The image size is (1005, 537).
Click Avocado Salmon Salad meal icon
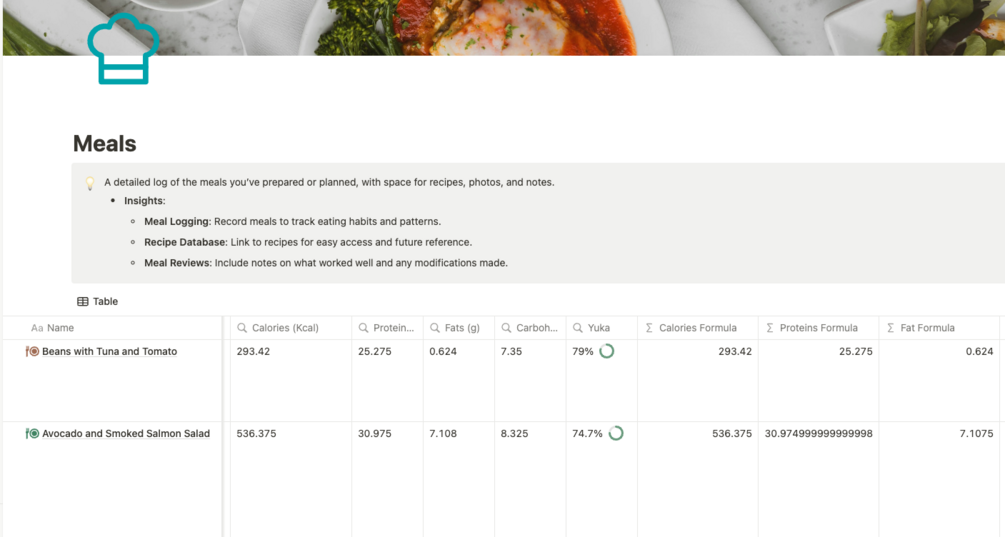pos(33,434)
